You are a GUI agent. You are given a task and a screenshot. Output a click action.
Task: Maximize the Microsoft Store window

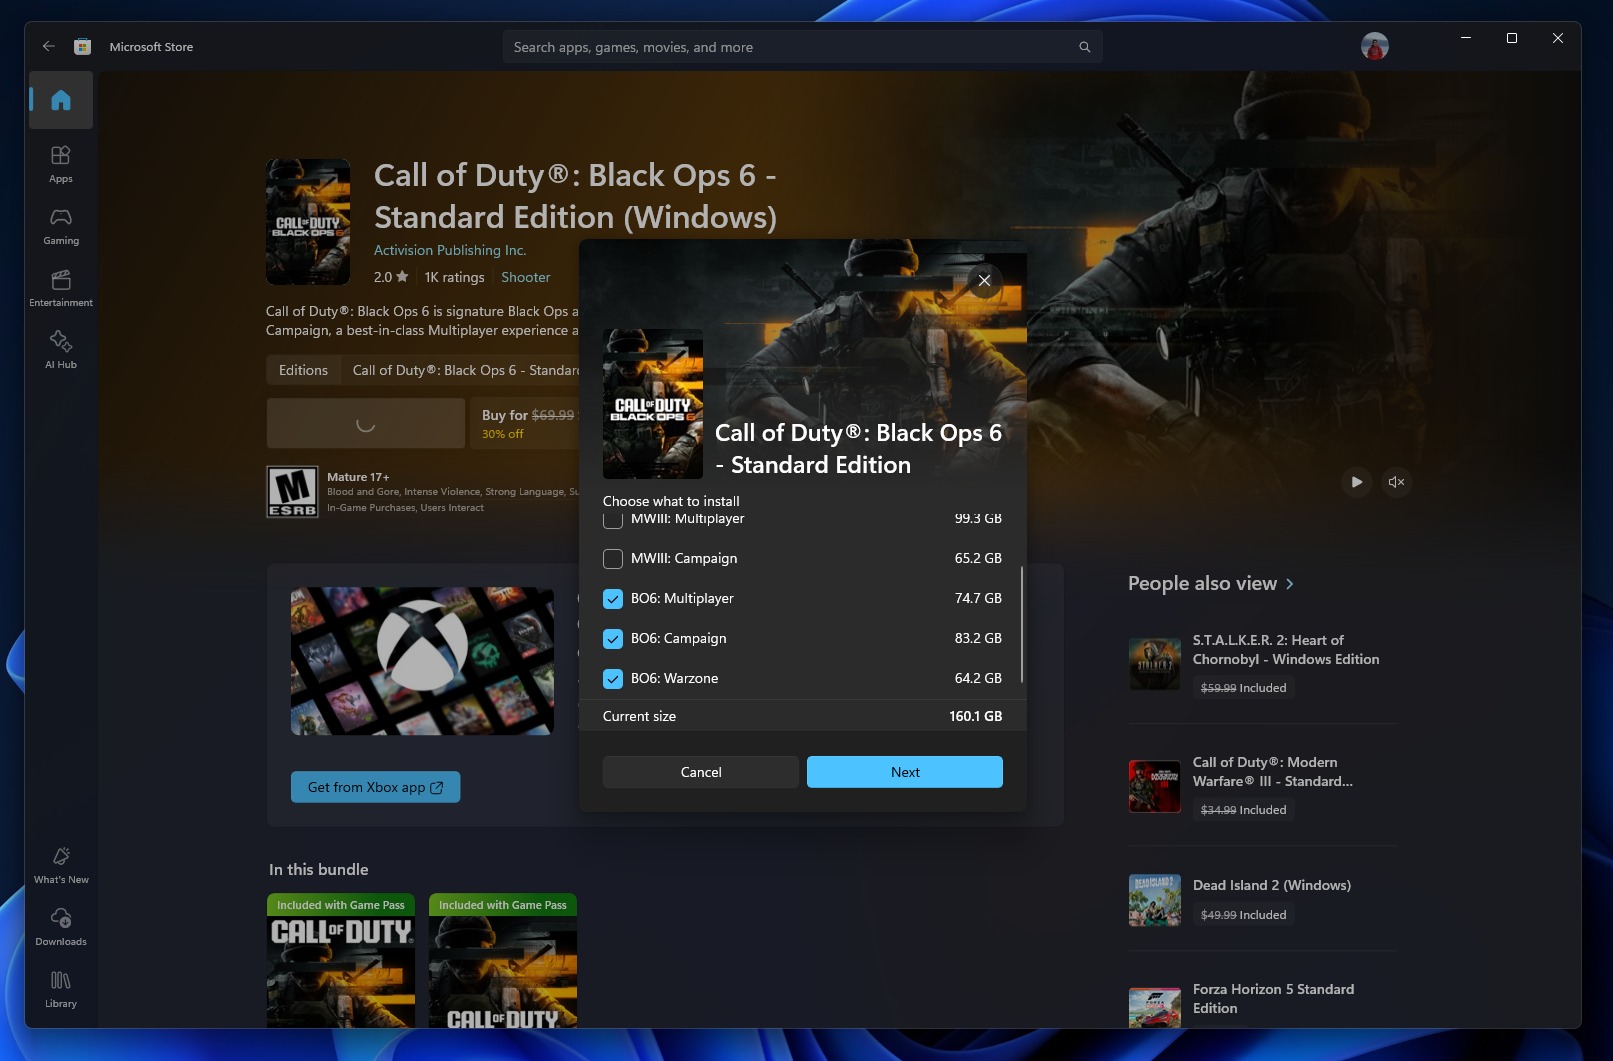click(1512, 38)
